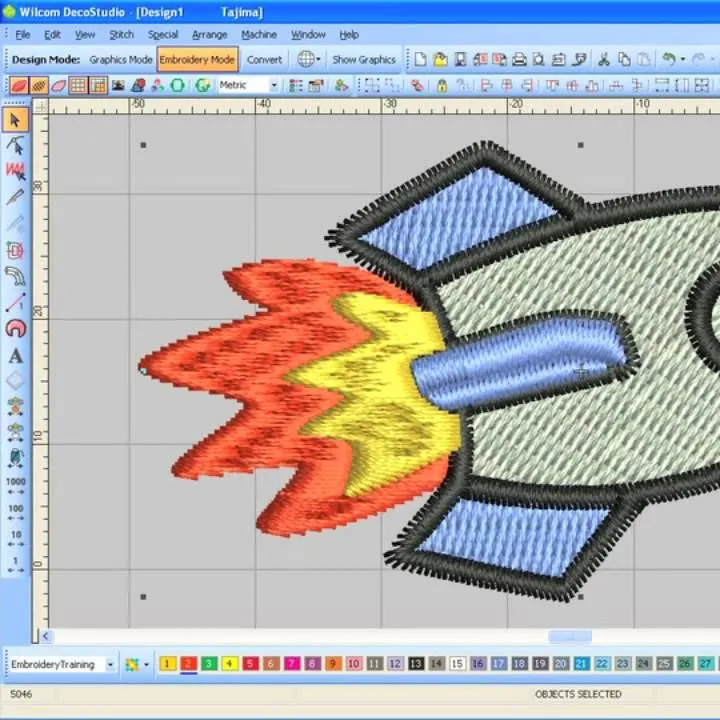Click the travel by 1 stitch tool
The height and width of the screenshot is (720, 720).
point(16,565)
